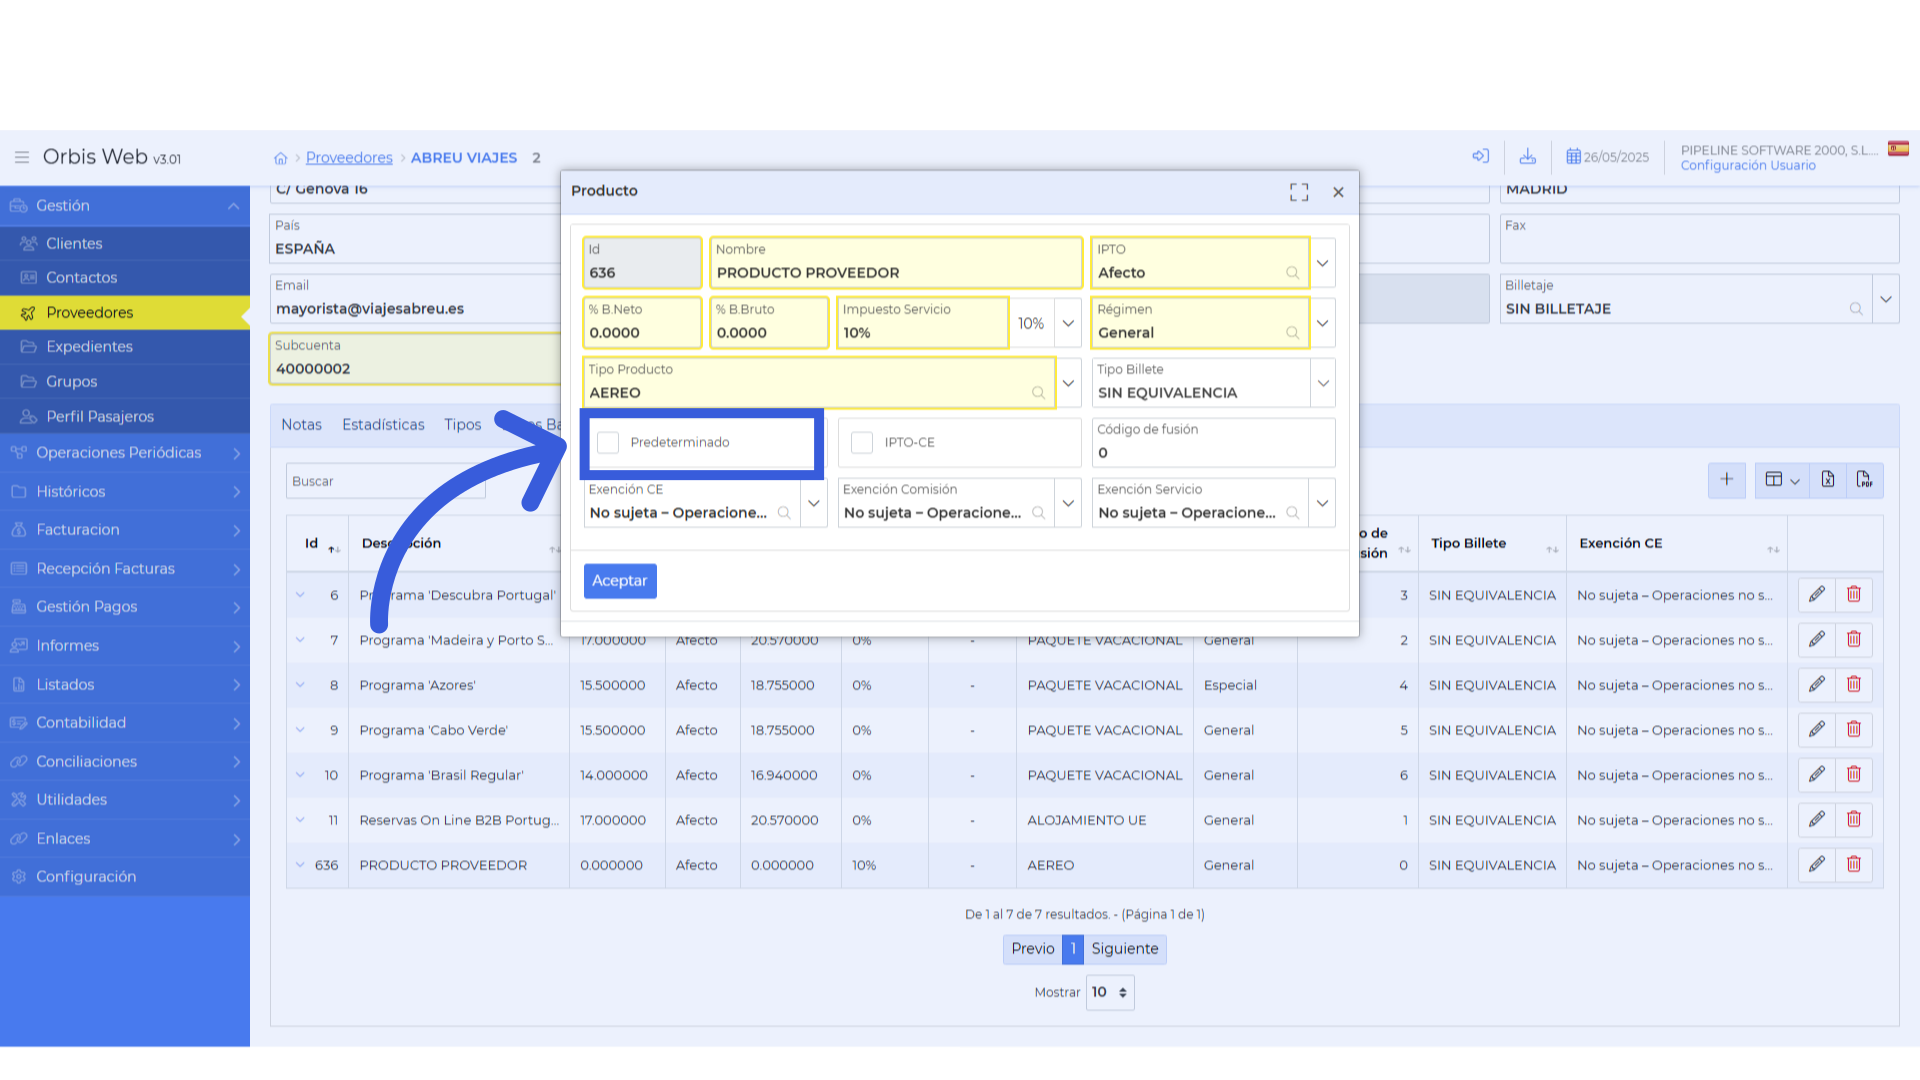Collapse the Gestión sidebar section
This screenshot has height=1080, width=1920.
point(125,205)
